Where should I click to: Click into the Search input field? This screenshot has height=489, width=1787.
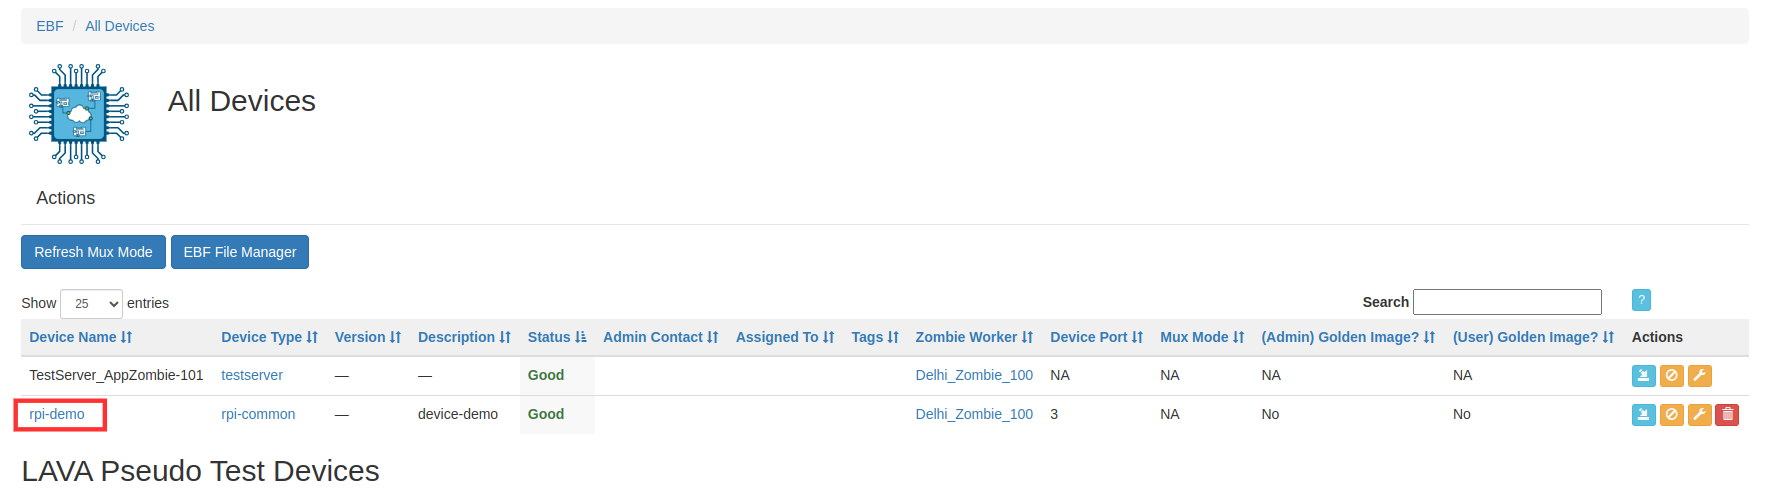(1507, 302)
